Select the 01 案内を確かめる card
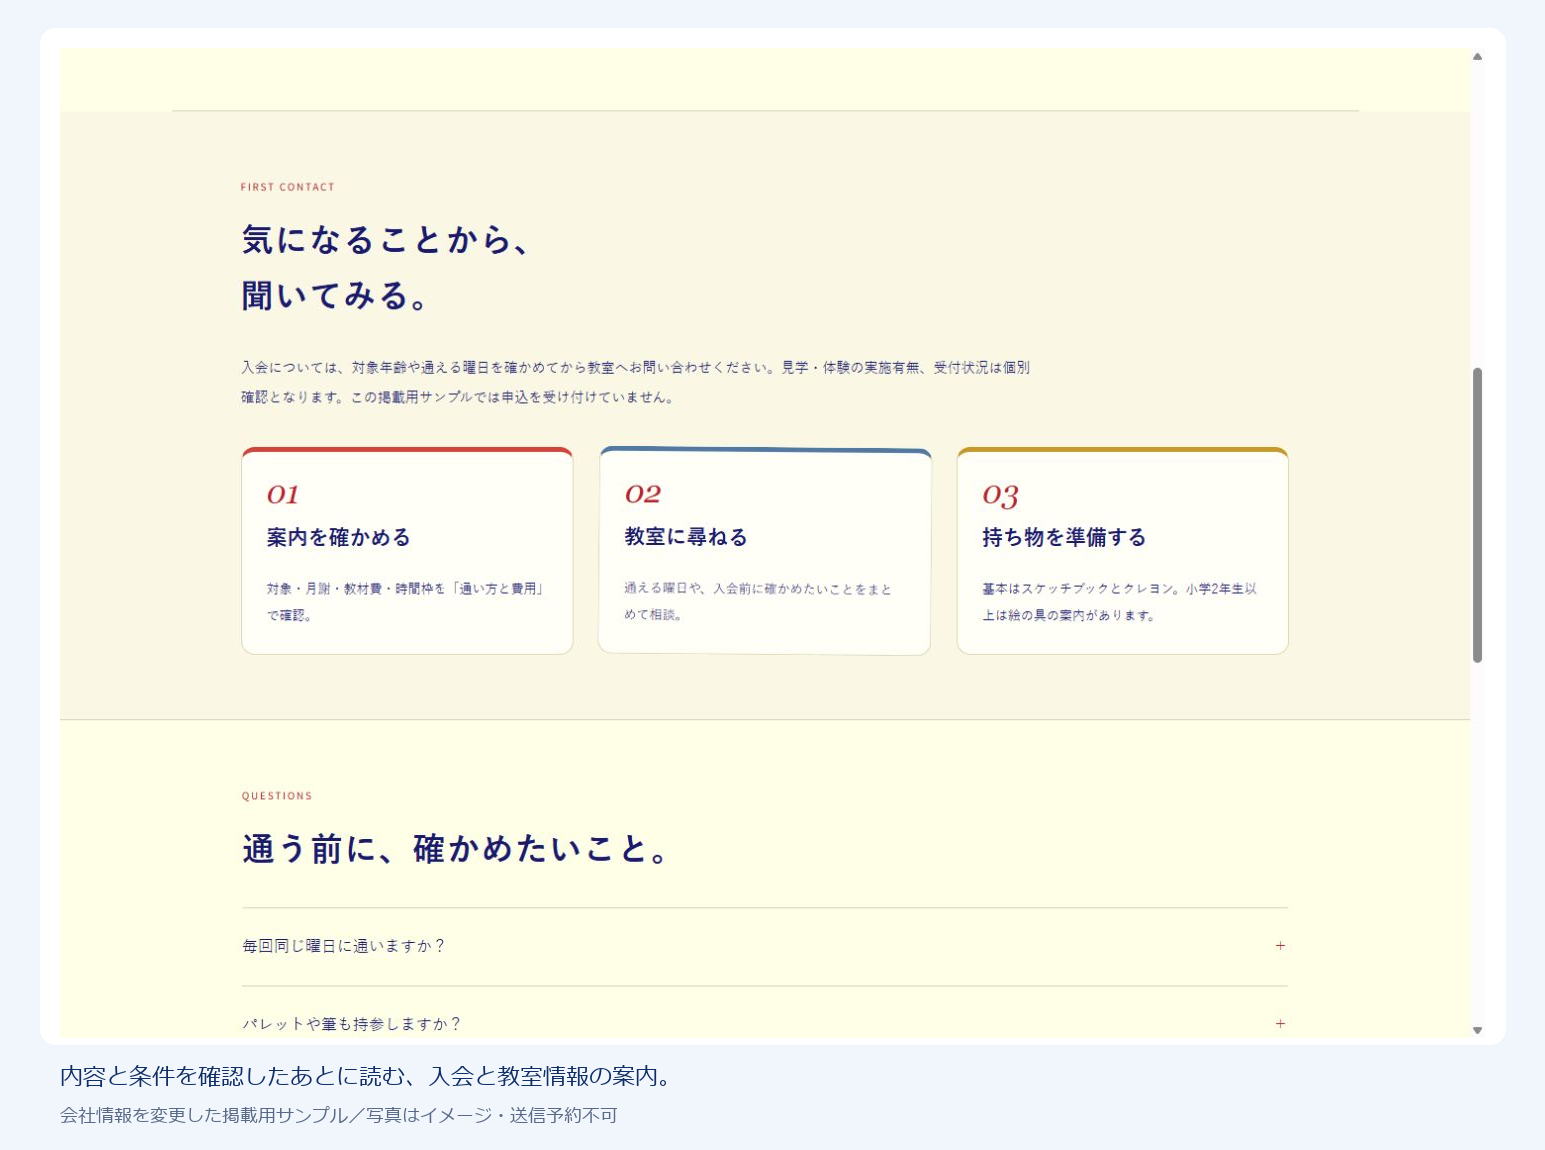This screenshot has height=1150, width=1545. click(x=407, y=551)
